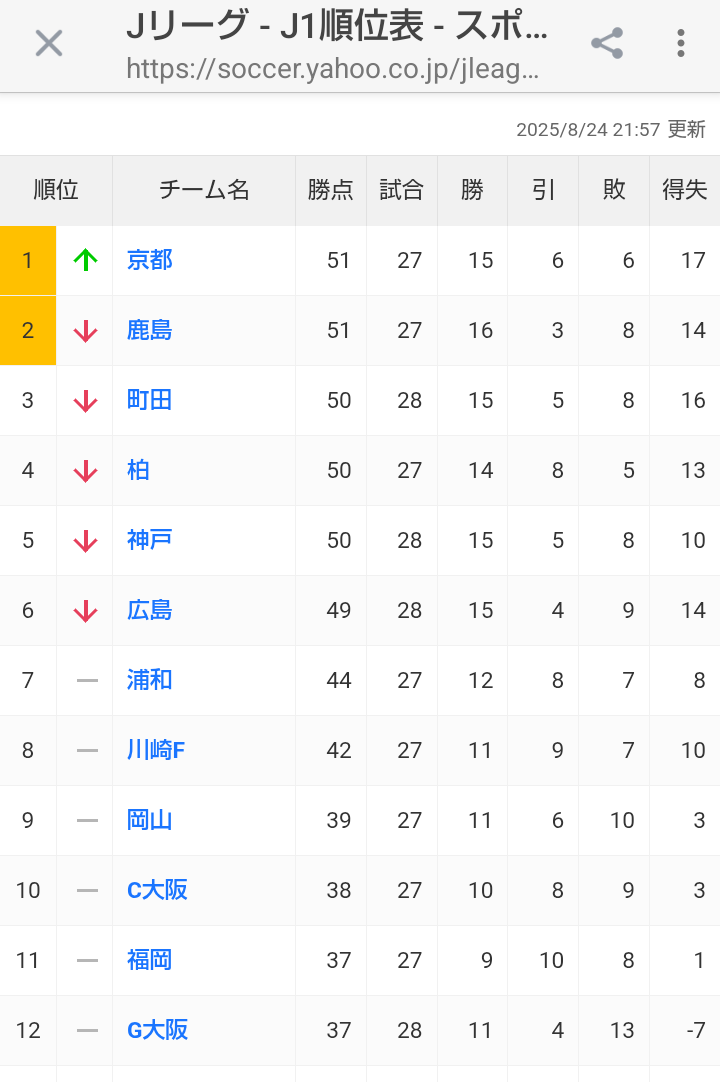Tap the share icon in header

pos(607,43)
